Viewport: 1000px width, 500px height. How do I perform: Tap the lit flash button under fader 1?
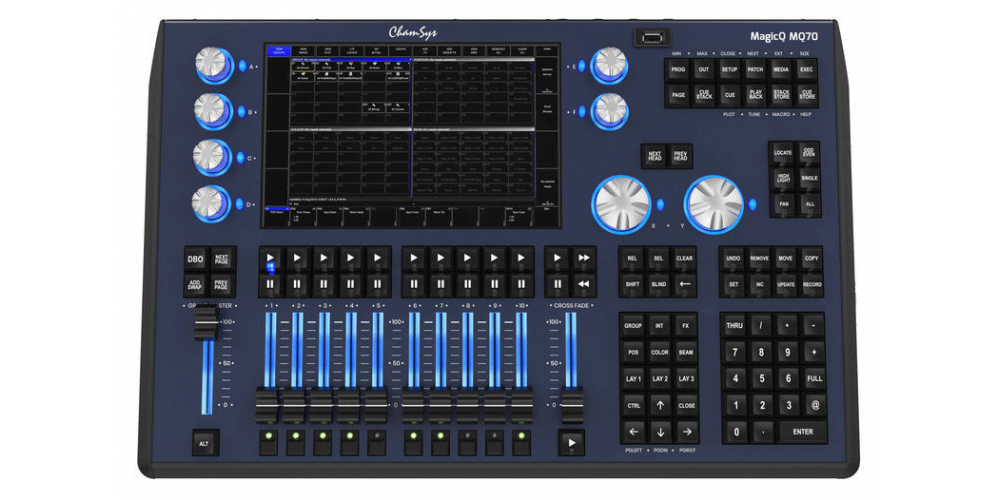[x=269, y=442]
